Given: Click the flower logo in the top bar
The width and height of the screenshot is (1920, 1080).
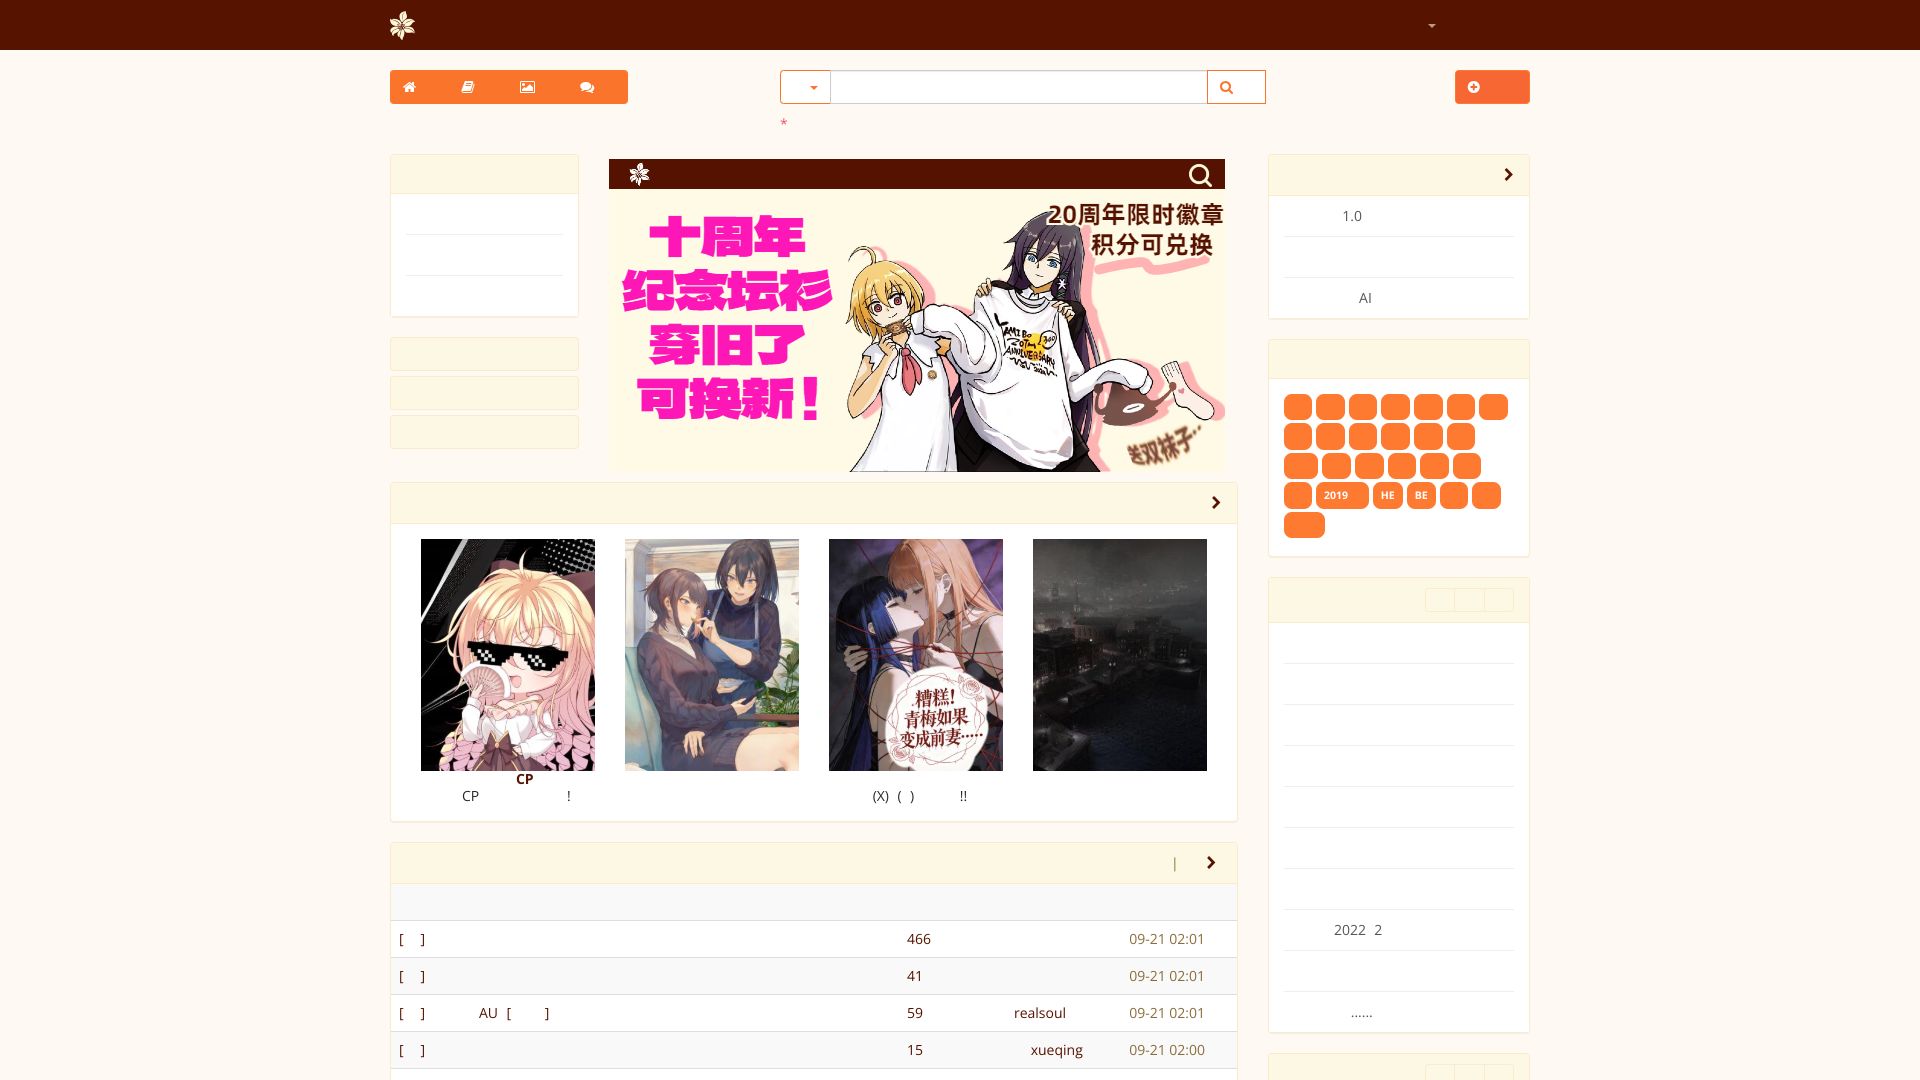Looking at the screenshot, I should 402,25.
